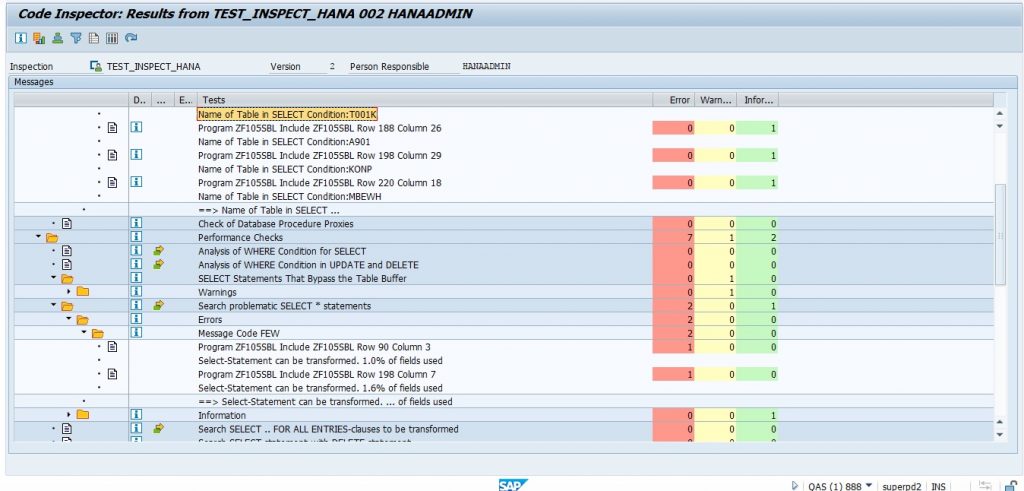This screenshot has height=491, width=1024.
Task: Expand the Warnings folder
Action: (x=69, y=292)
